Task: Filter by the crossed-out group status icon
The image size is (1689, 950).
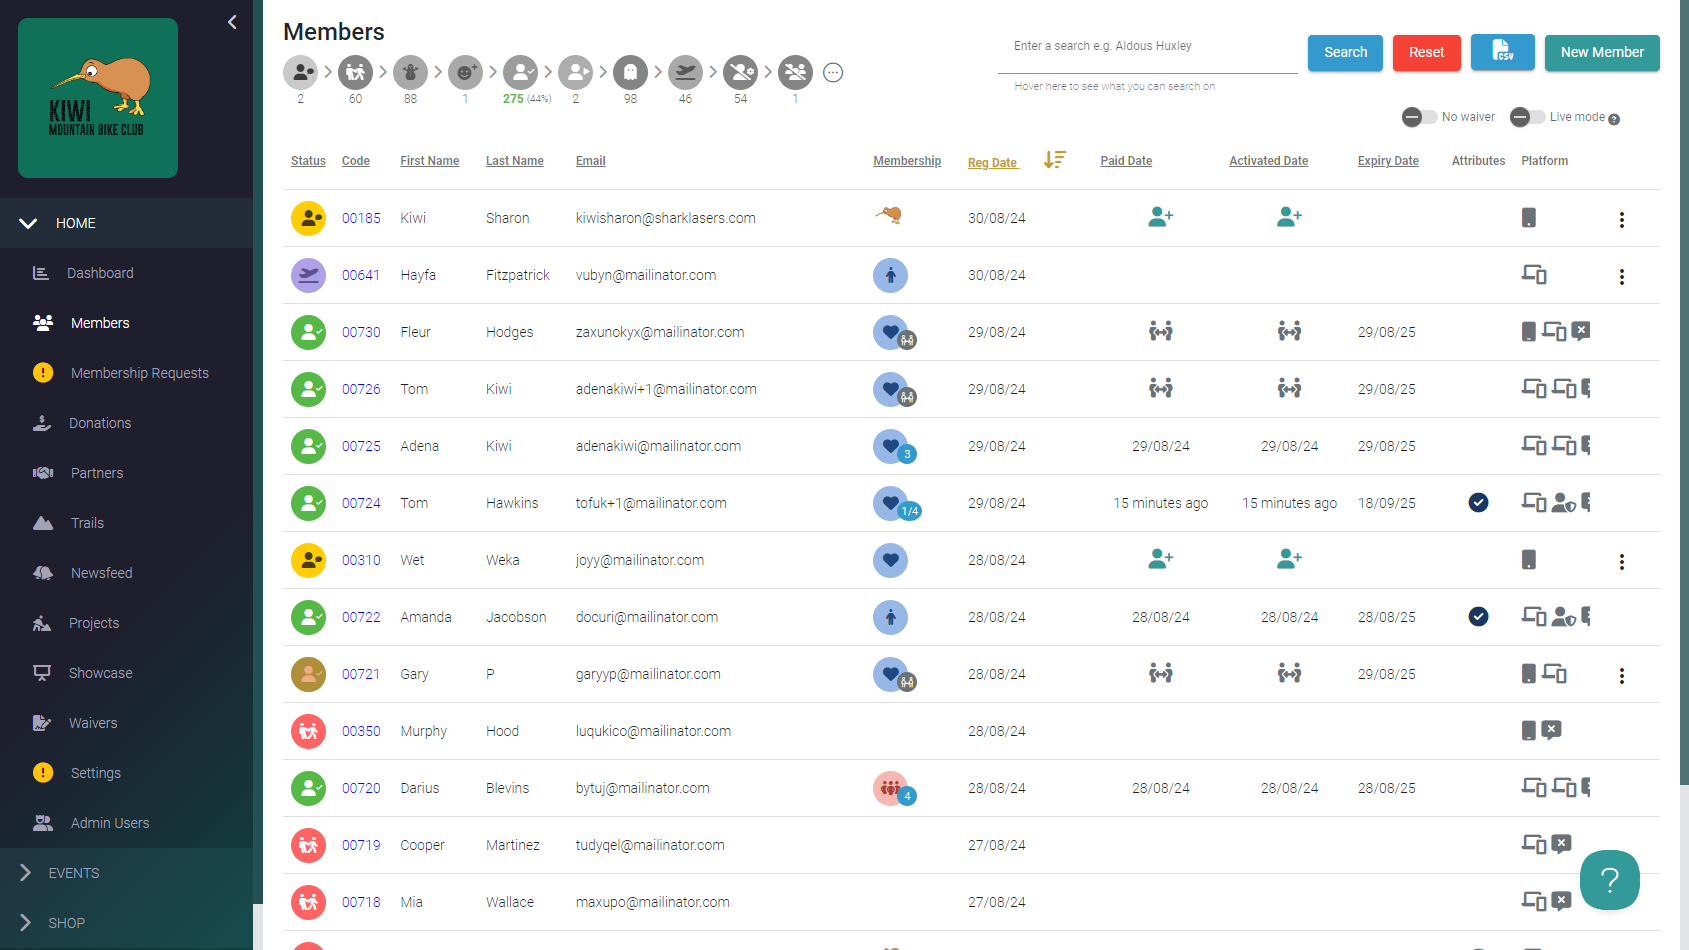Action: point(795,72)
